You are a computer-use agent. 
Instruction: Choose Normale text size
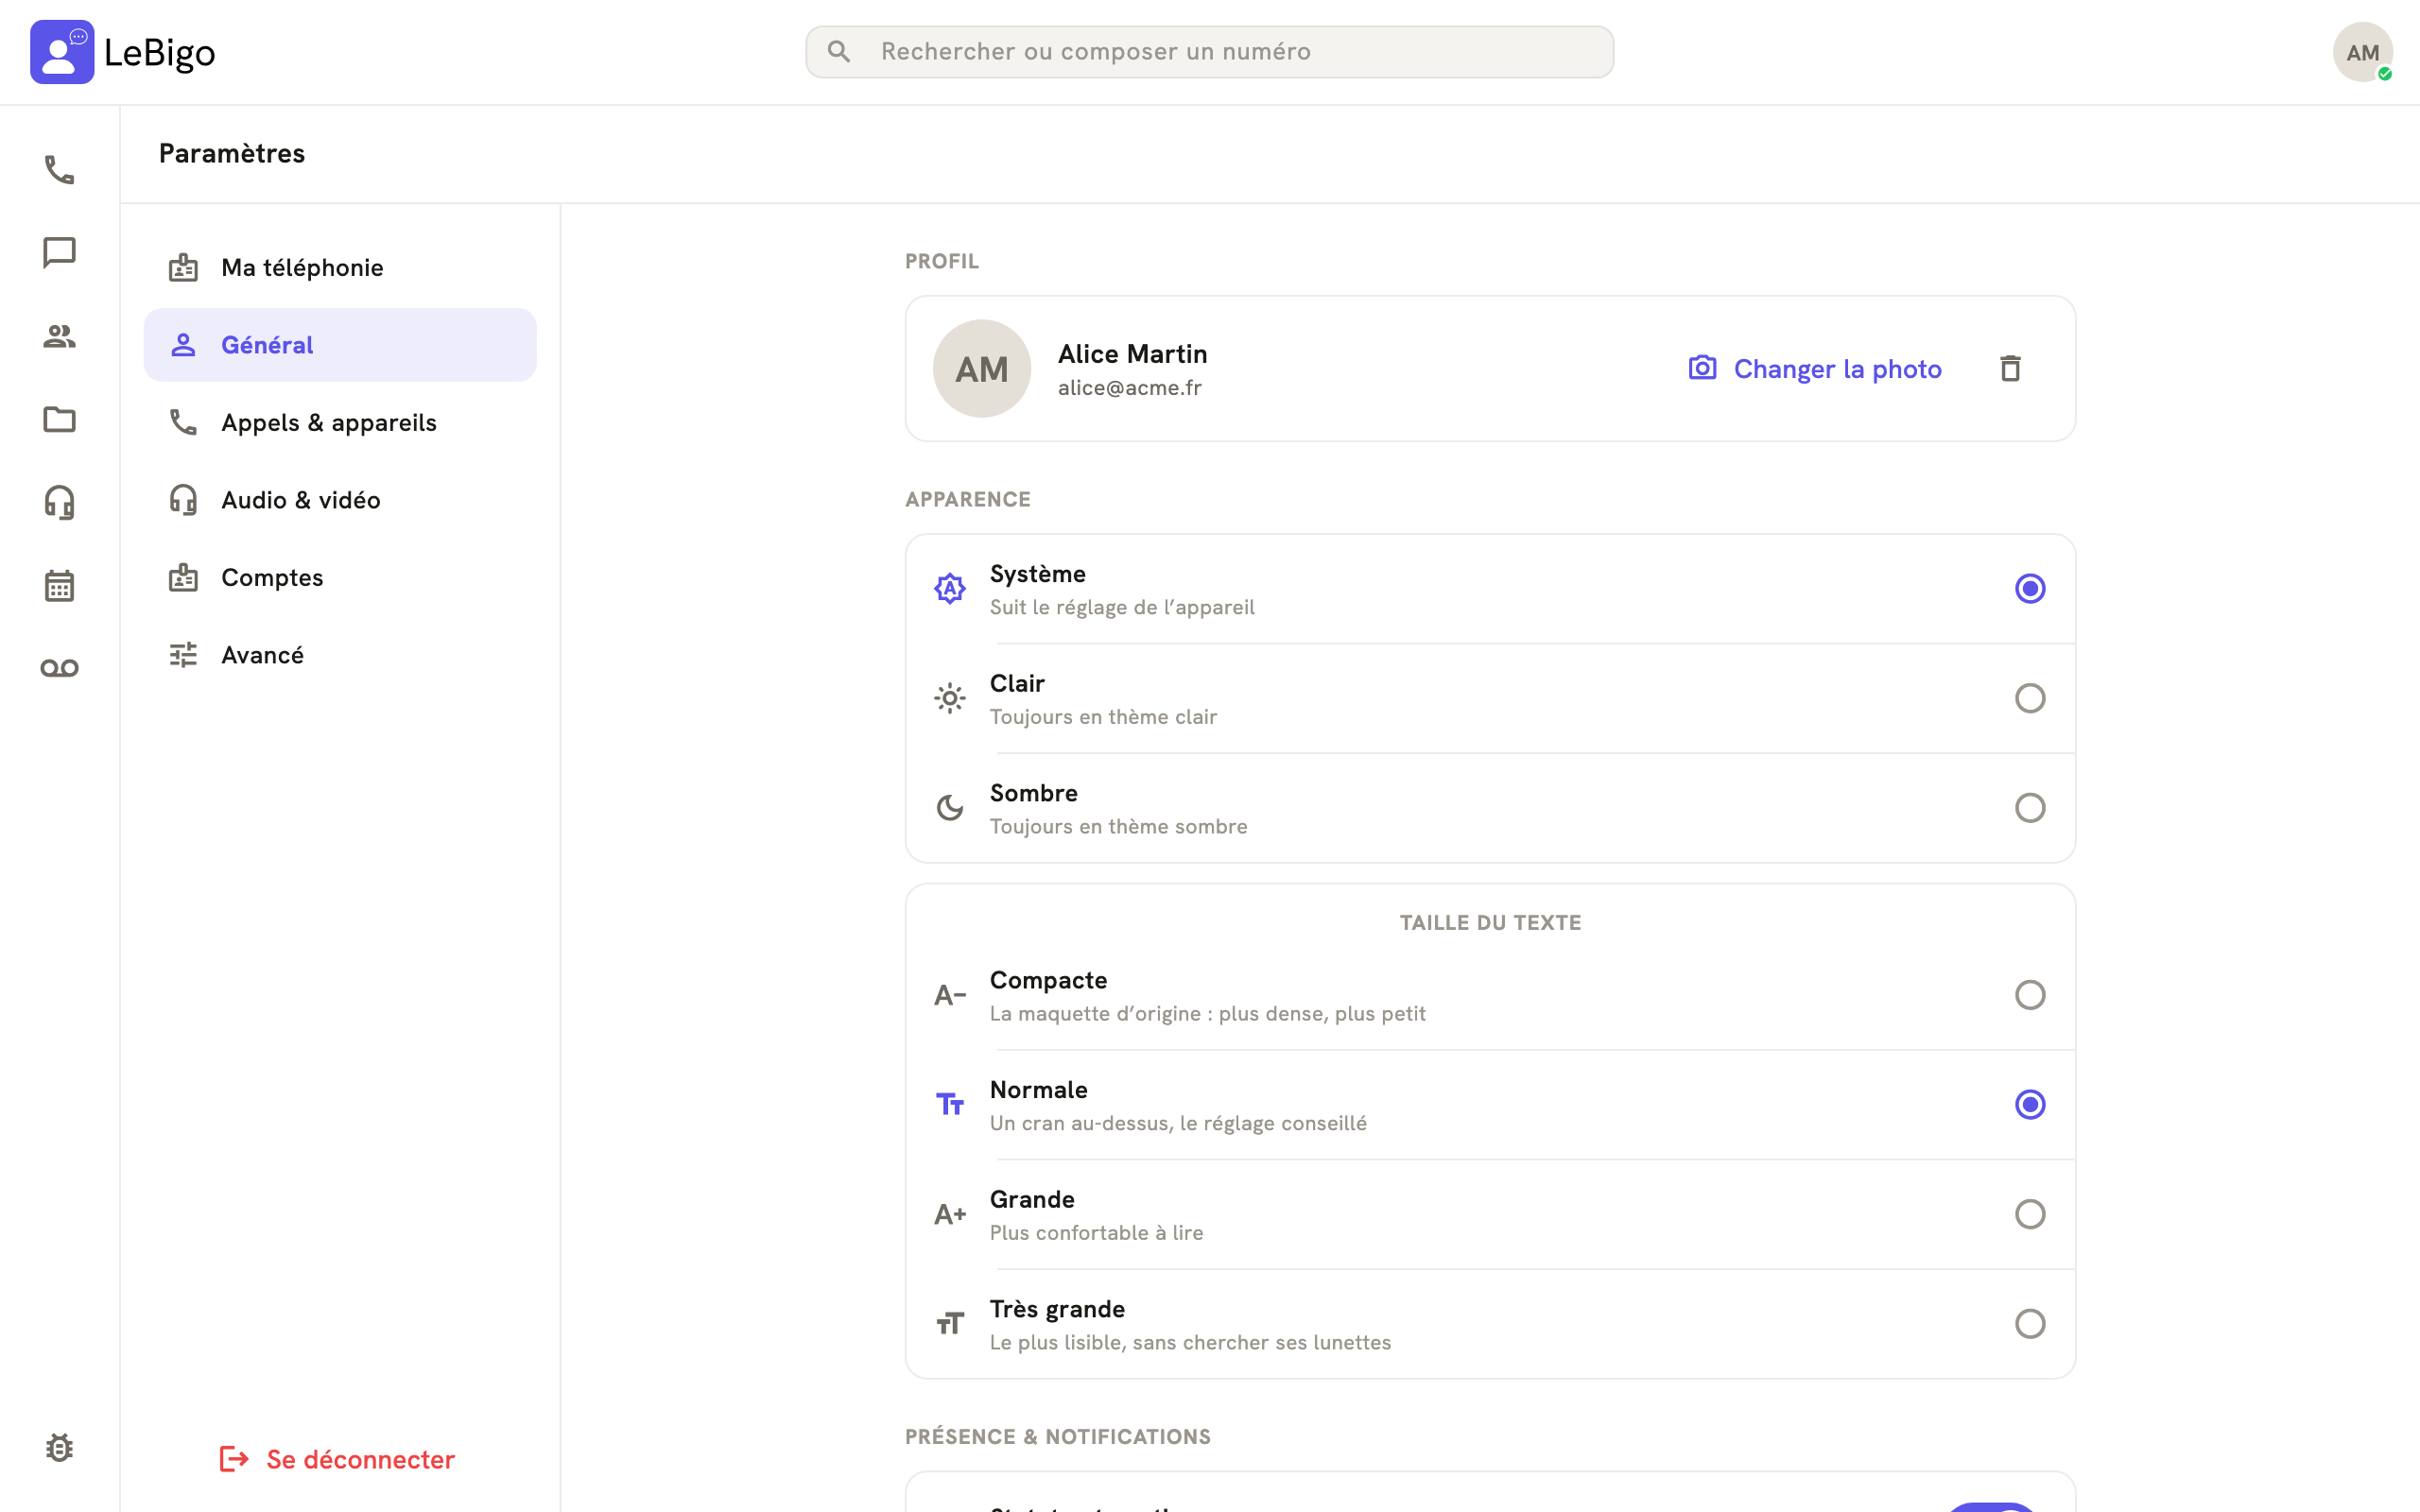tap(1490, 1105)
